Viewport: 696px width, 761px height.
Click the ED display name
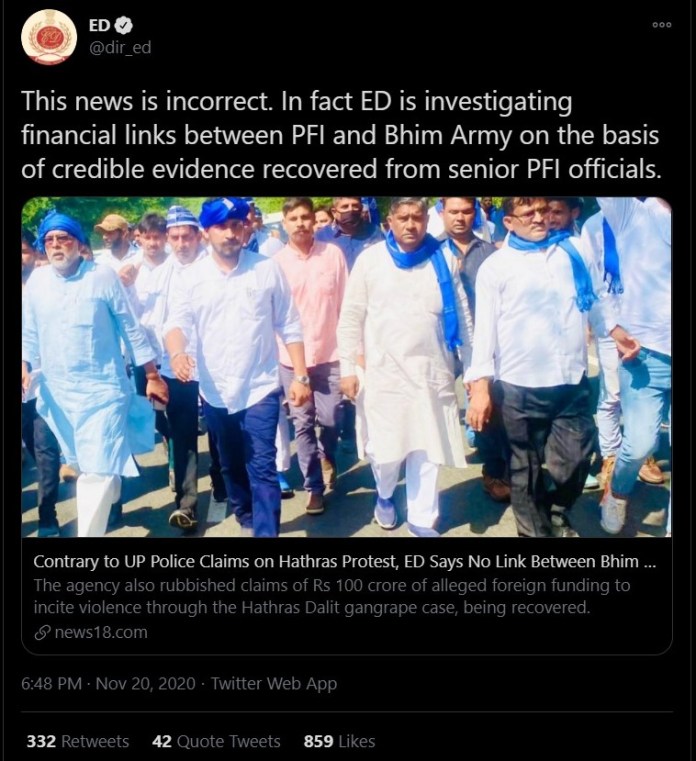pyautogui.click(x=99, y=25)
